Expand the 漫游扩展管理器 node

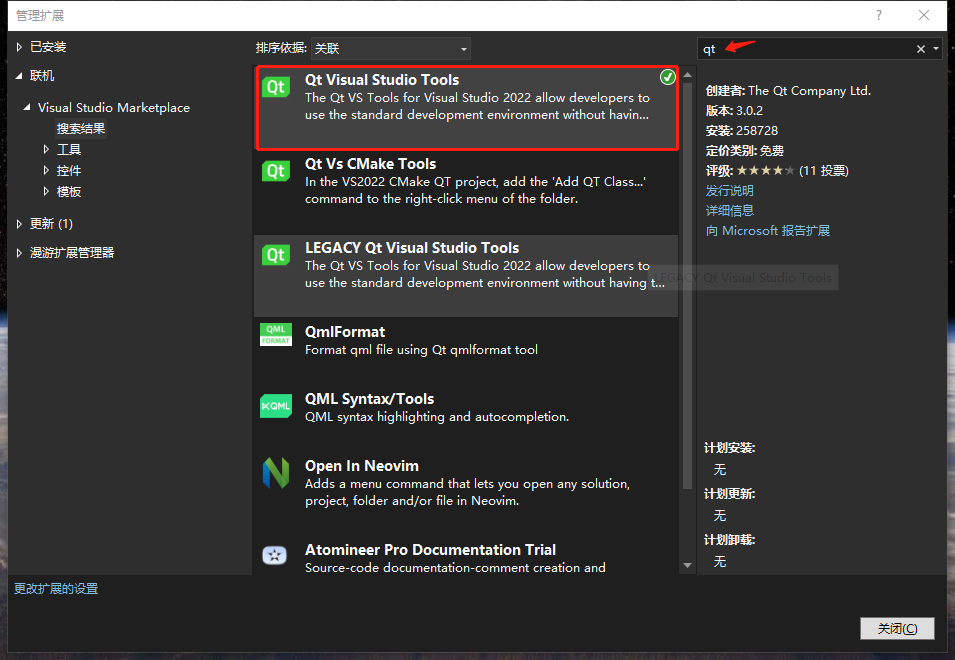pos(19,253)
